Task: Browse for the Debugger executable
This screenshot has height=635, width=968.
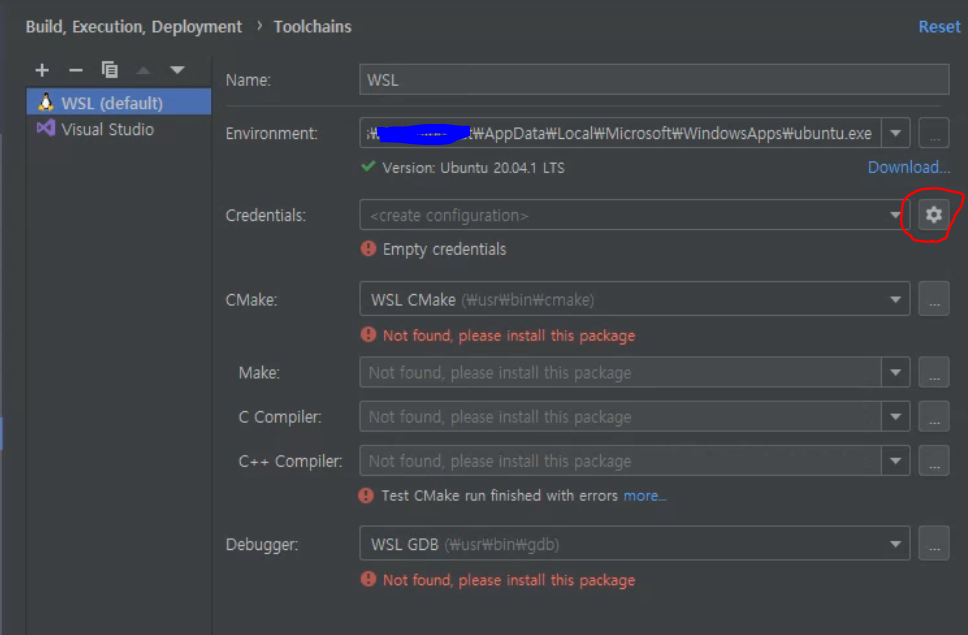Action: point(933,544)
